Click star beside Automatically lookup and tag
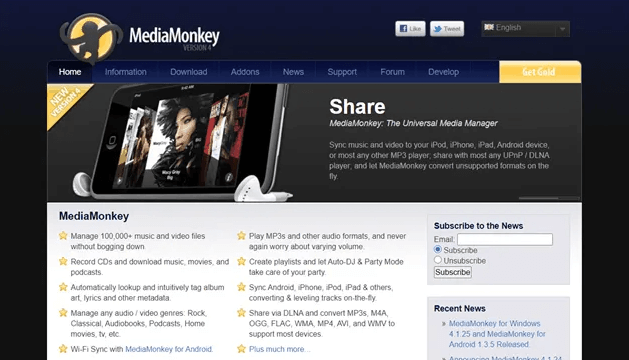 63,287
